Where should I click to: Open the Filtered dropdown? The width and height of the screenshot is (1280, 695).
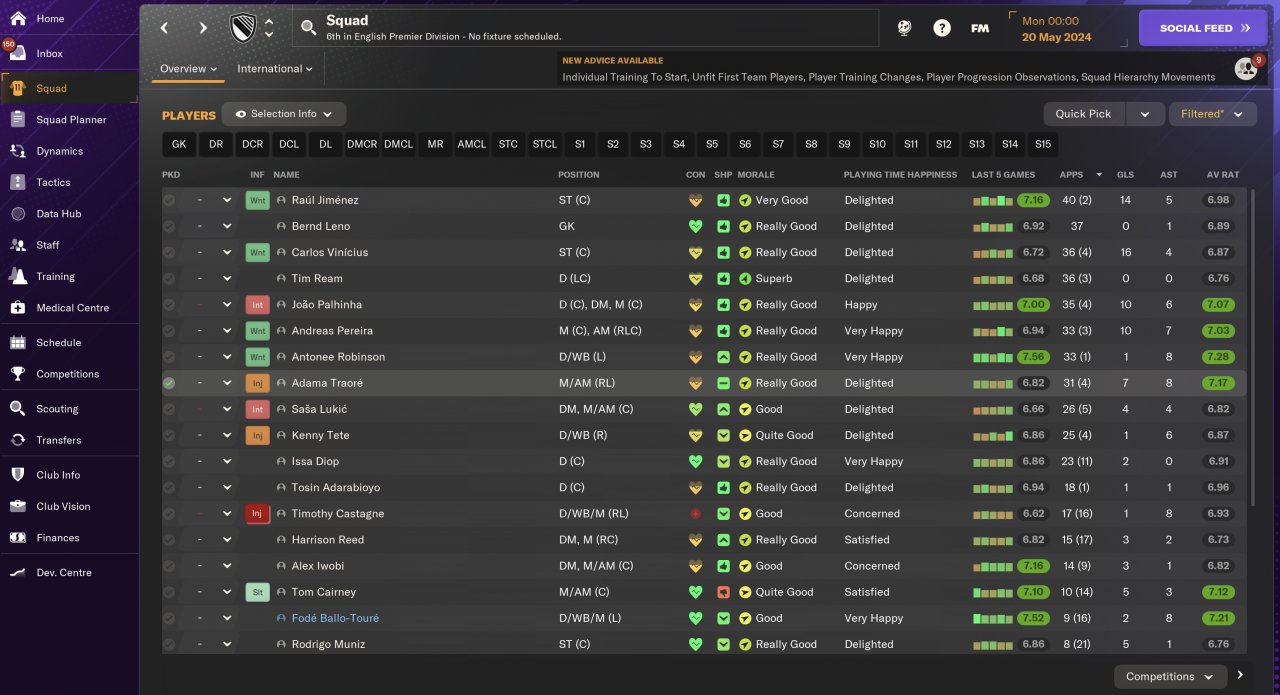[1212, 114]
